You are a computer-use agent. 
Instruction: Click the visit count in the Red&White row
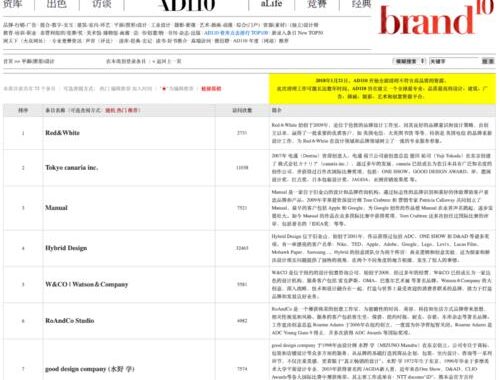[x=242, y=133]
